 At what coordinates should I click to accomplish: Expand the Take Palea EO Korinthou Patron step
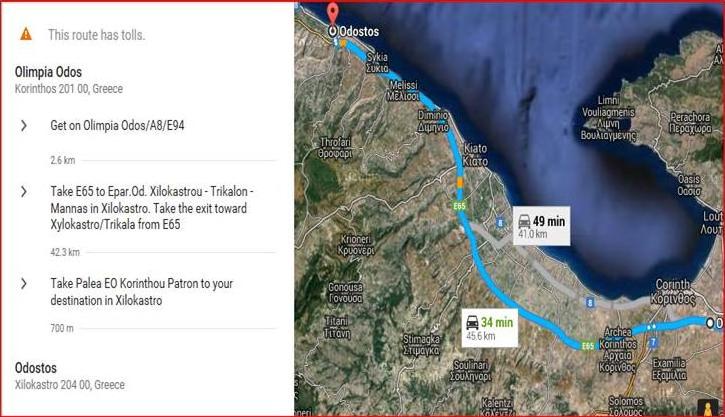coord(24,283)
